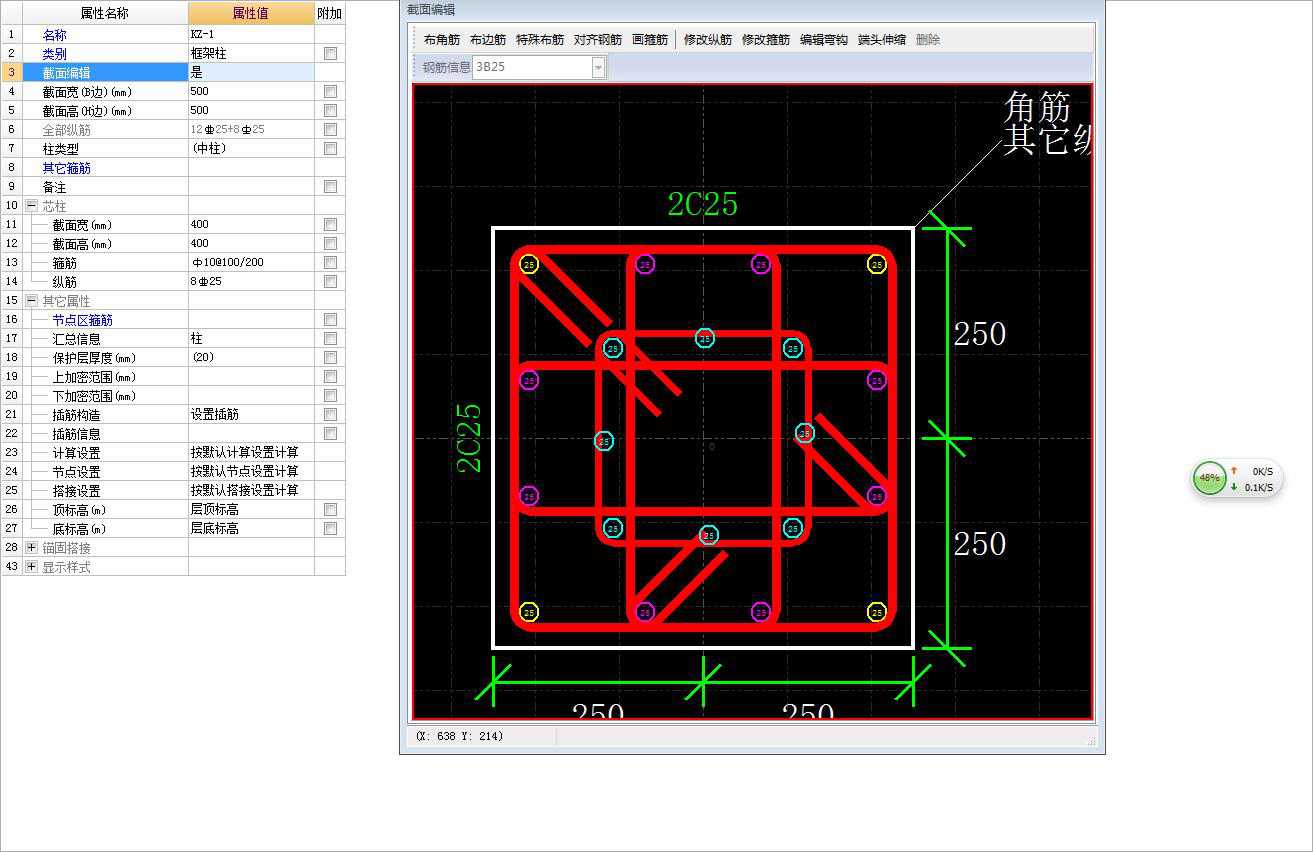The height and width of the screenshot is (852, 1313).
Task: Select the top-right yellow corner rebar
Action: point(877,264)
